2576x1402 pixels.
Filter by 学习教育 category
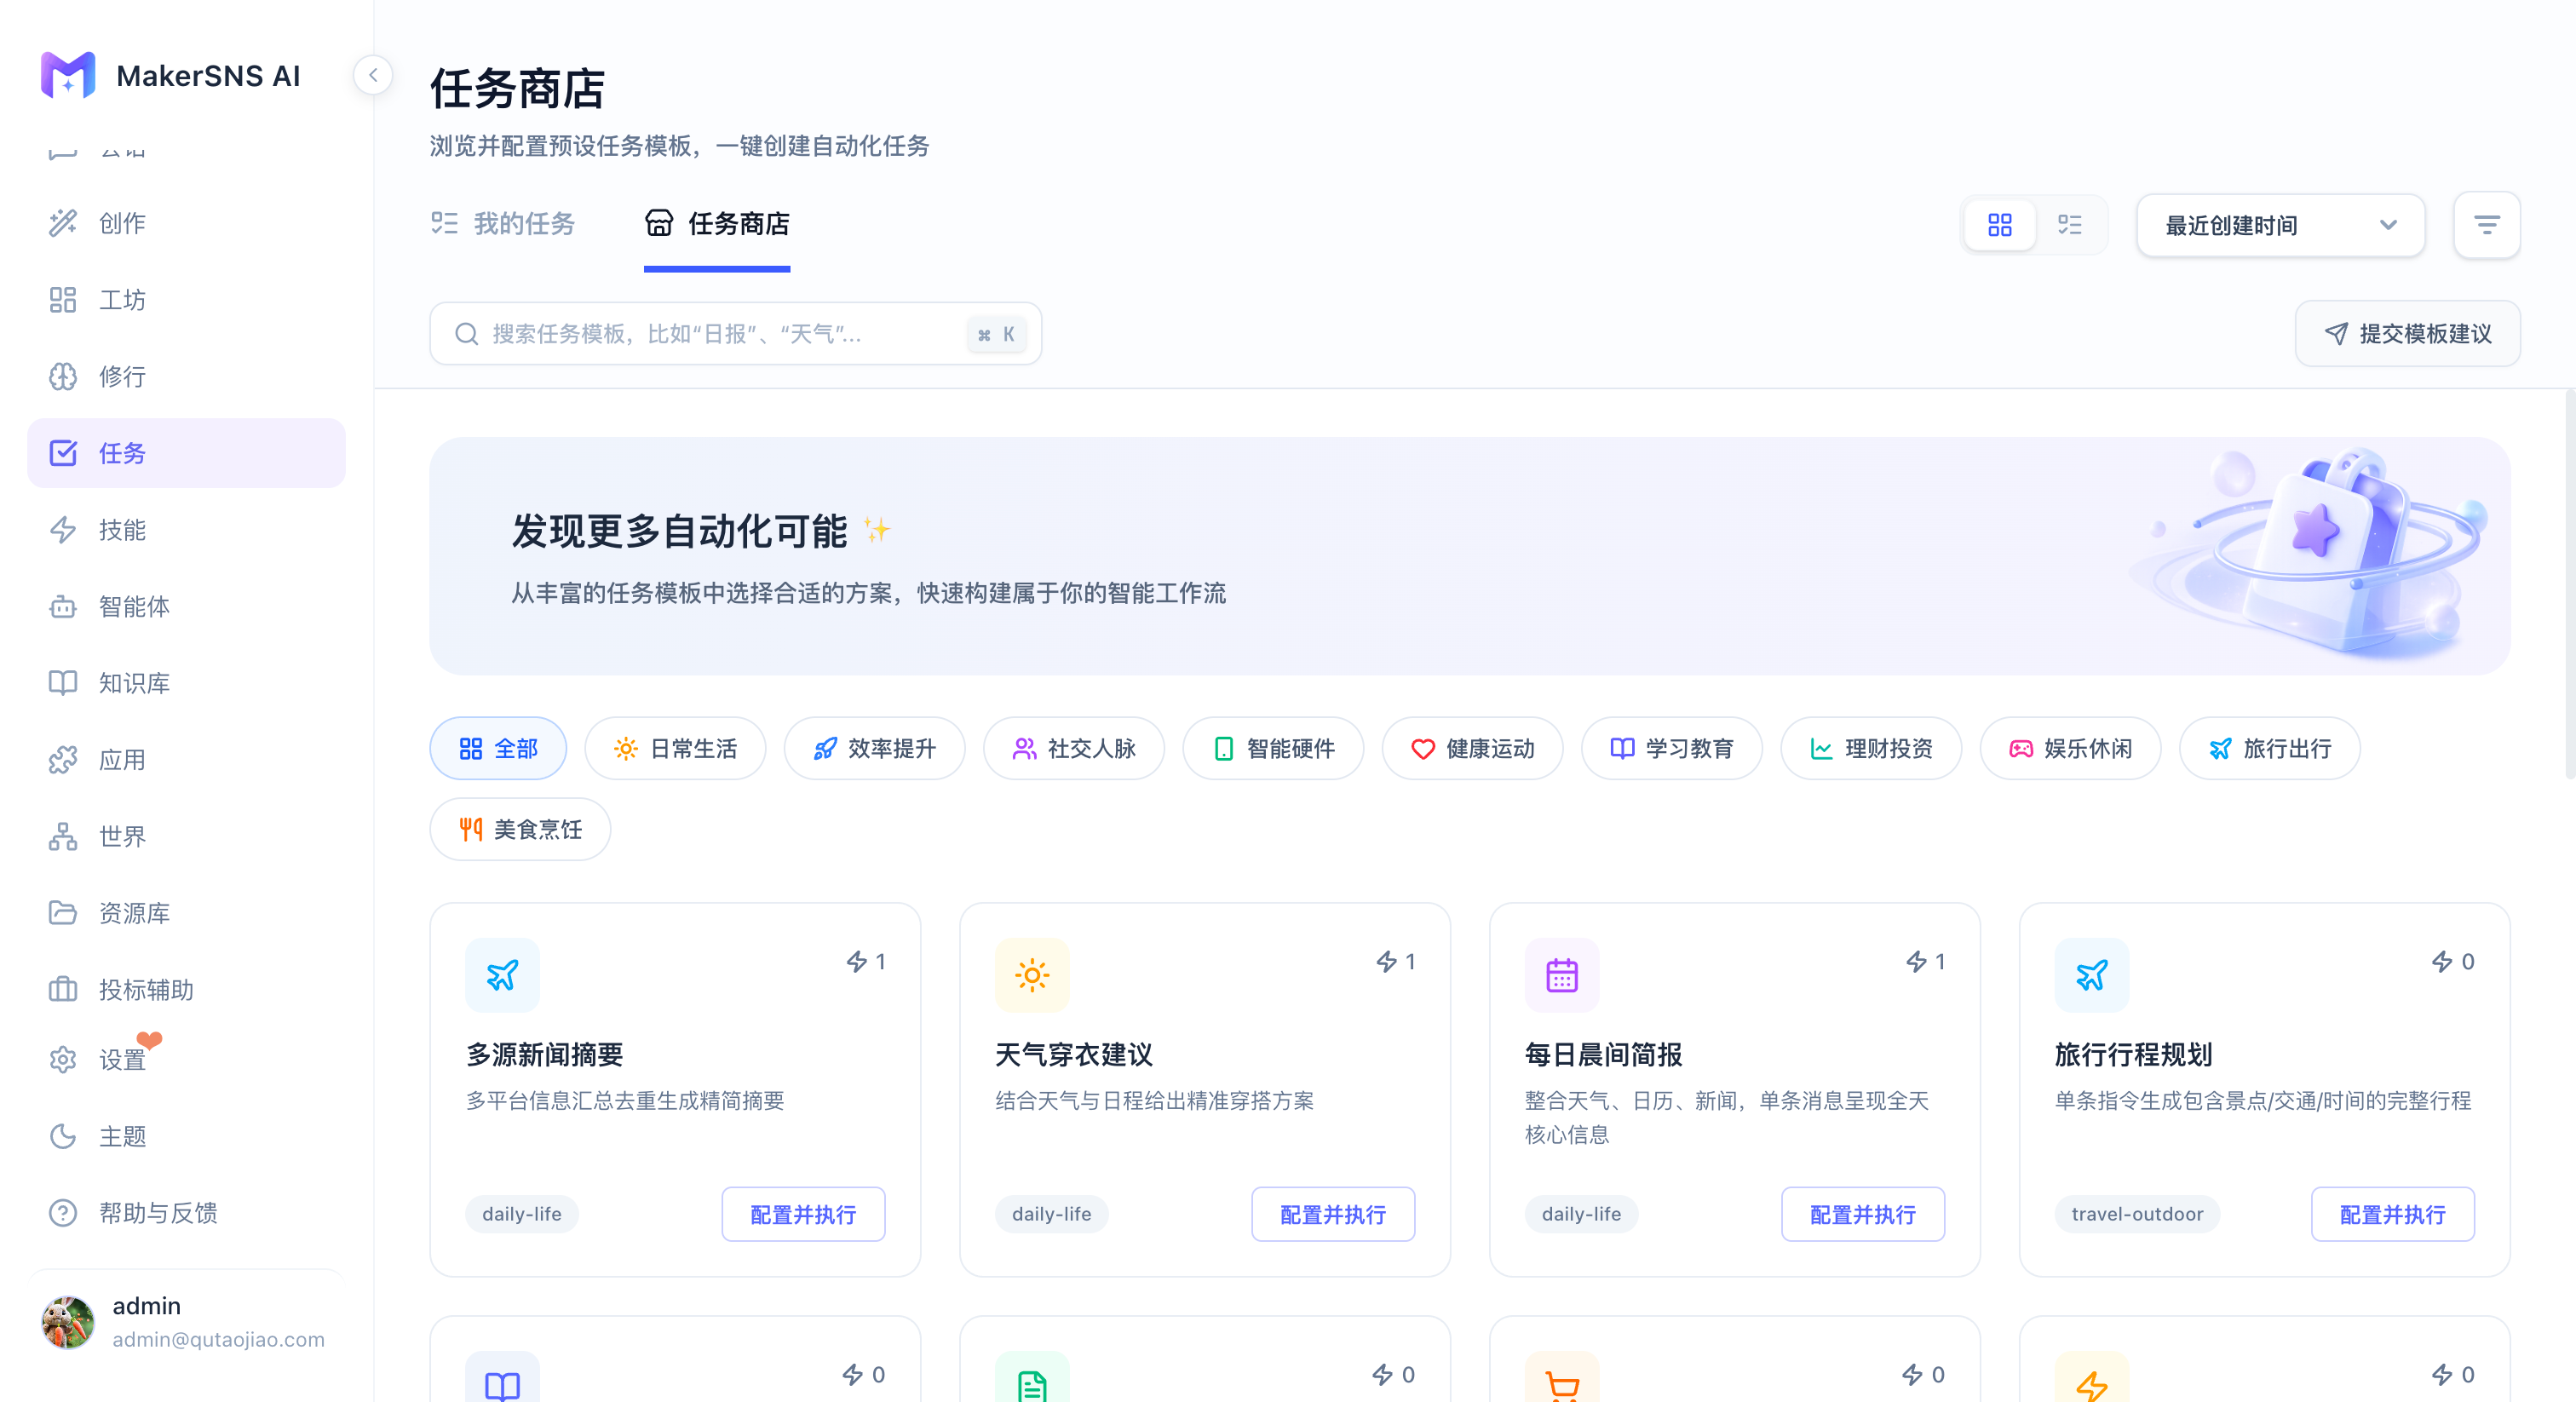[1671, 749]
